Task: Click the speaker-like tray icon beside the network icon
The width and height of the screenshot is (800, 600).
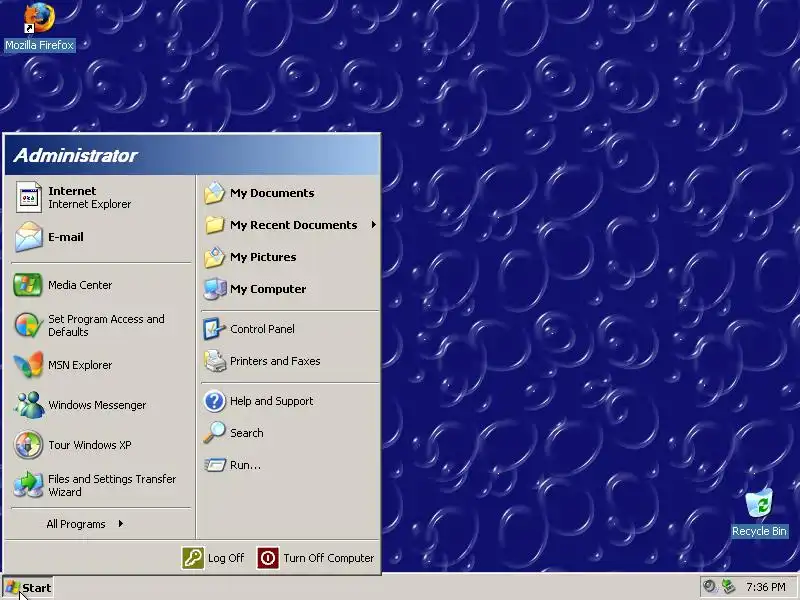Action: pos(710,587)
